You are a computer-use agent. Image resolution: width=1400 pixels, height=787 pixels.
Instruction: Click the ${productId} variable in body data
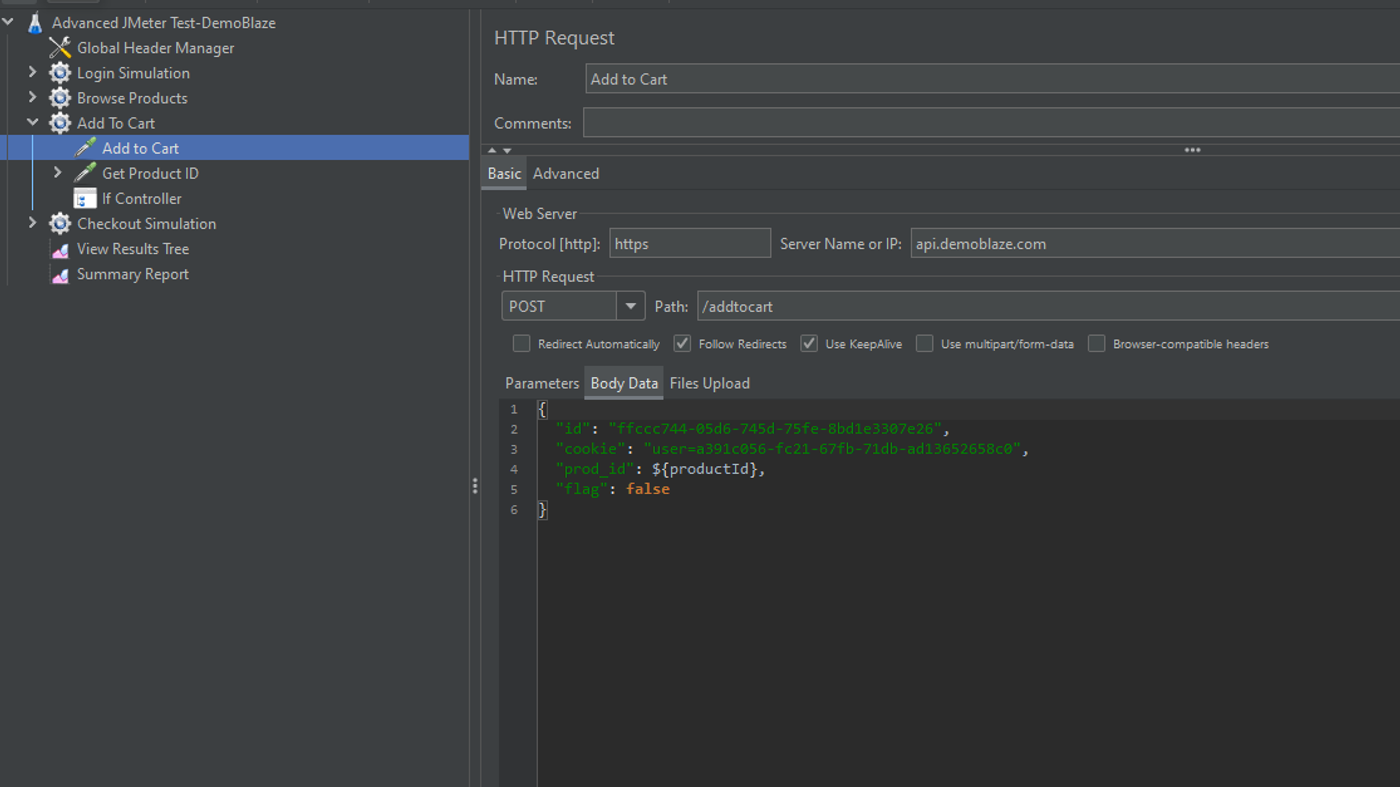click(704, 469)
